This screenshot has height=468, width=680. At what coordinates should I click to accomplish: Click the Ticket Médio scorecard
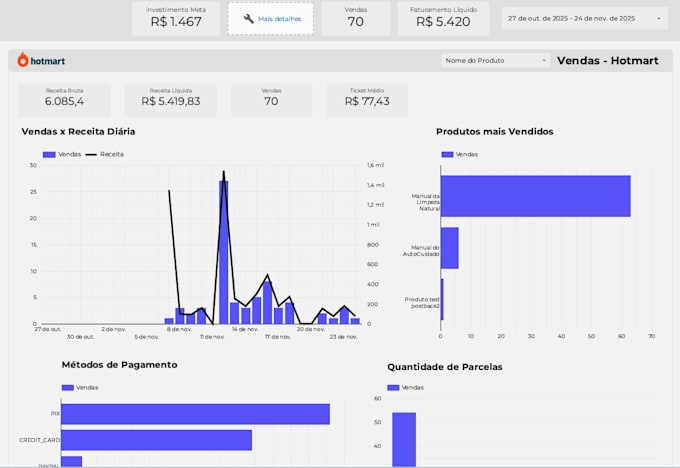(367, 100)
